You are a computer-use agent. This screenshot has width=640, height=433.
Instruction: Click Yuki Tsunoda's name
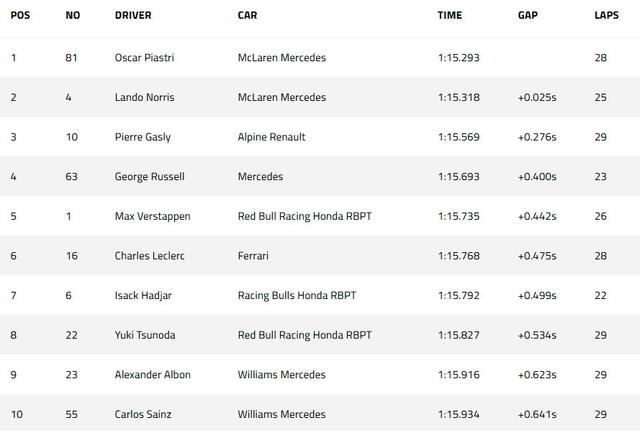coord(145,335)
